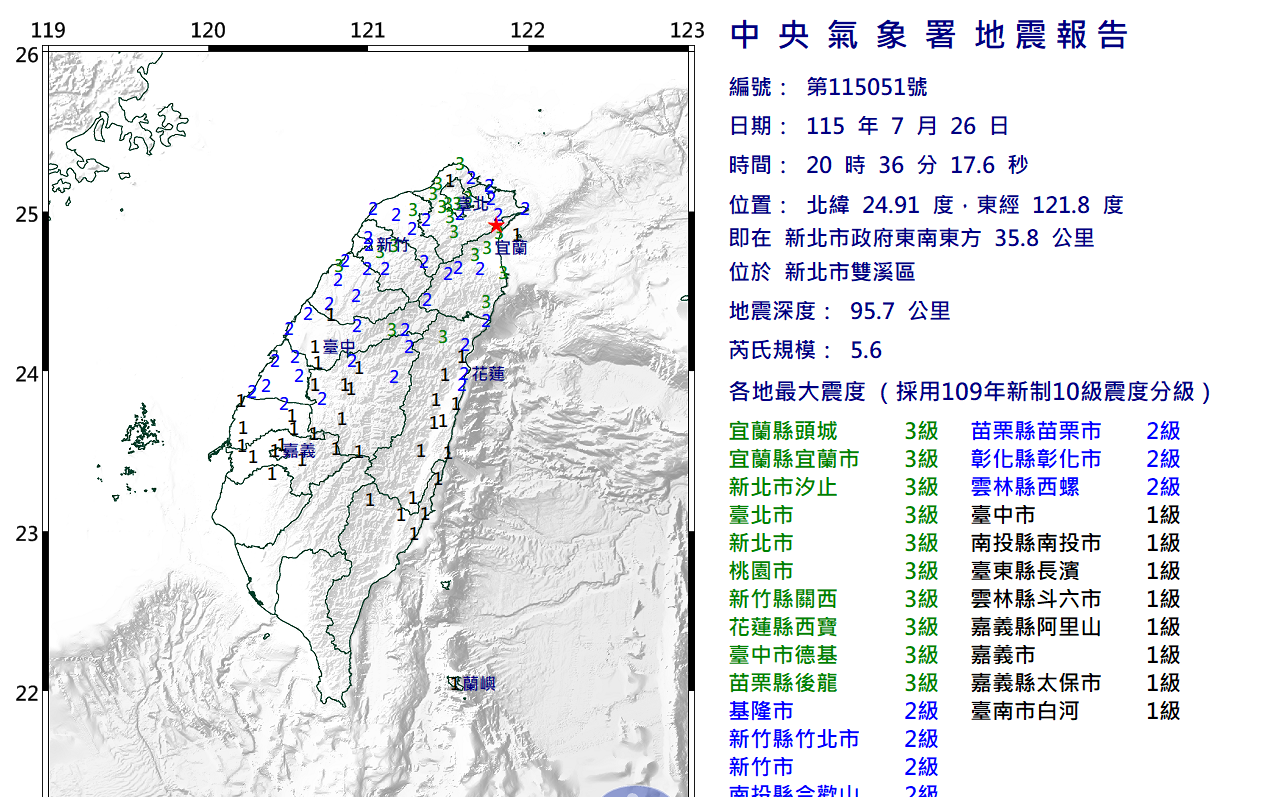
Task: Select the report number 第115051號
Action: 867,87
